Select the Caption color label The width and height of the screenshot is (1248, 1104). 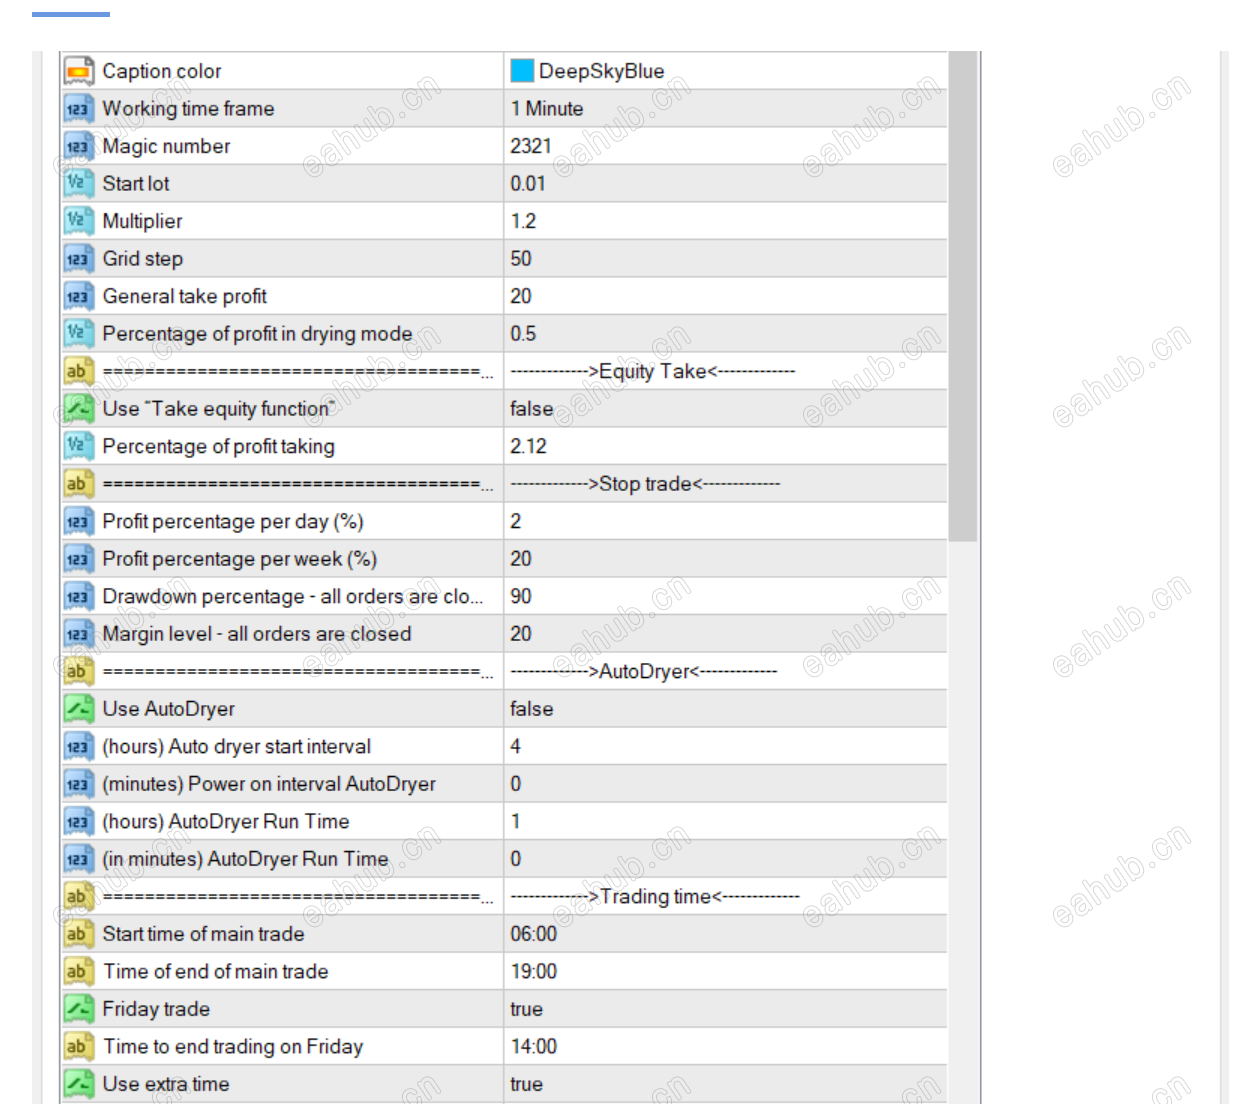pyautogui.click(x=162, y=71)
